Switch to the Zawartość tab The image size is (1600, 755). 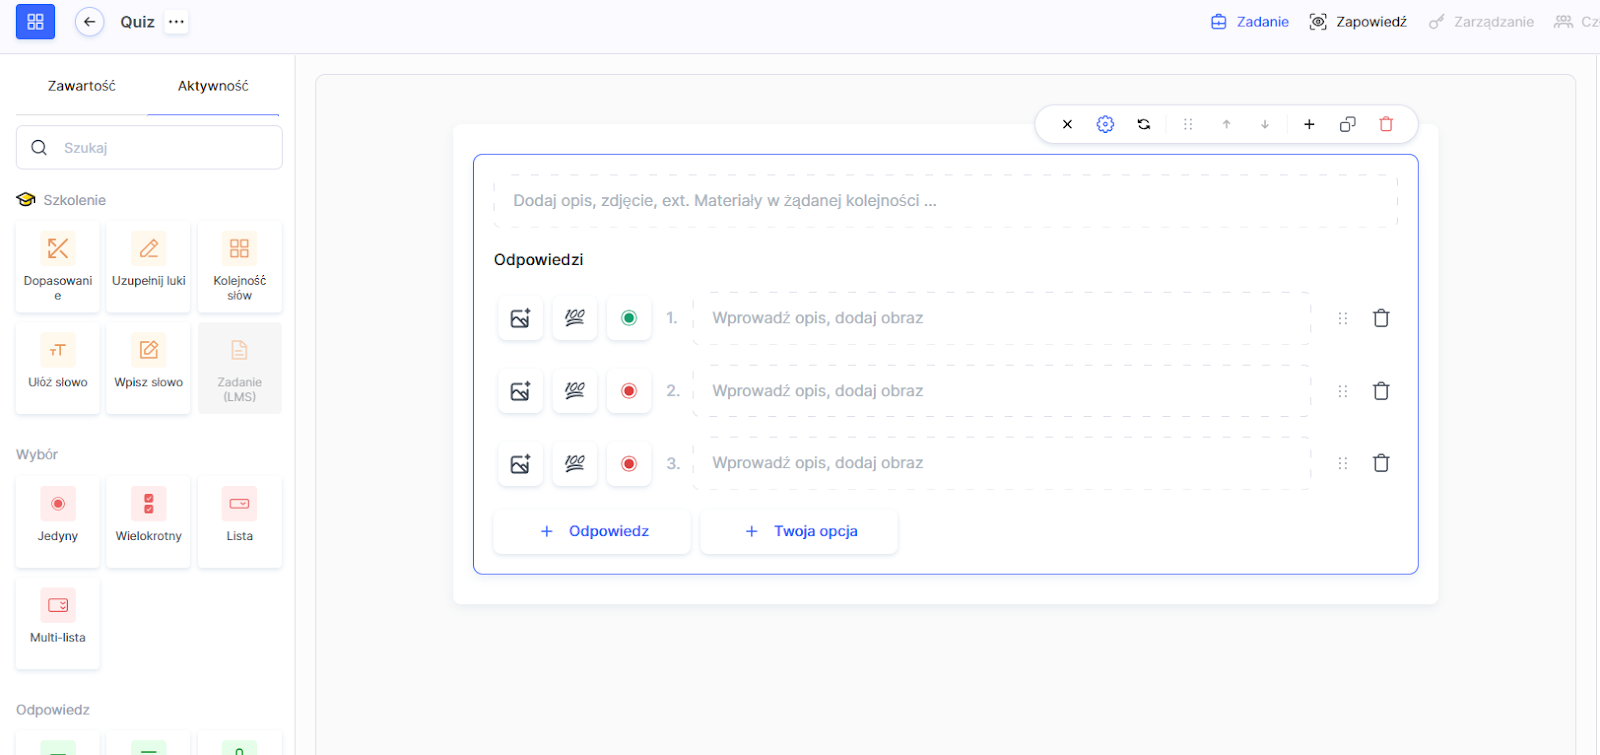pos(82,86)
